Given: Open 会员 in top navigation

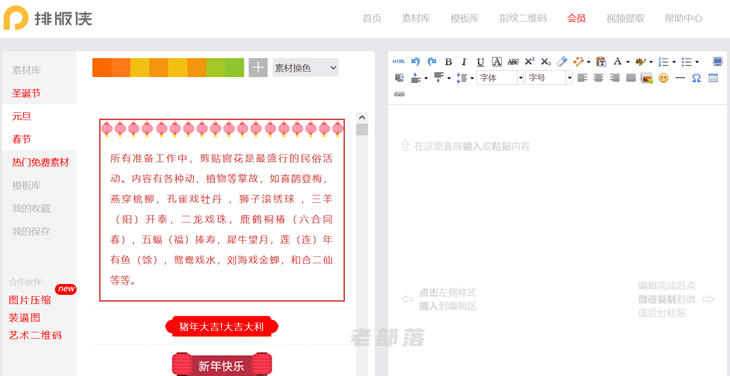Looking at the screenshot, I should [576, 19].
